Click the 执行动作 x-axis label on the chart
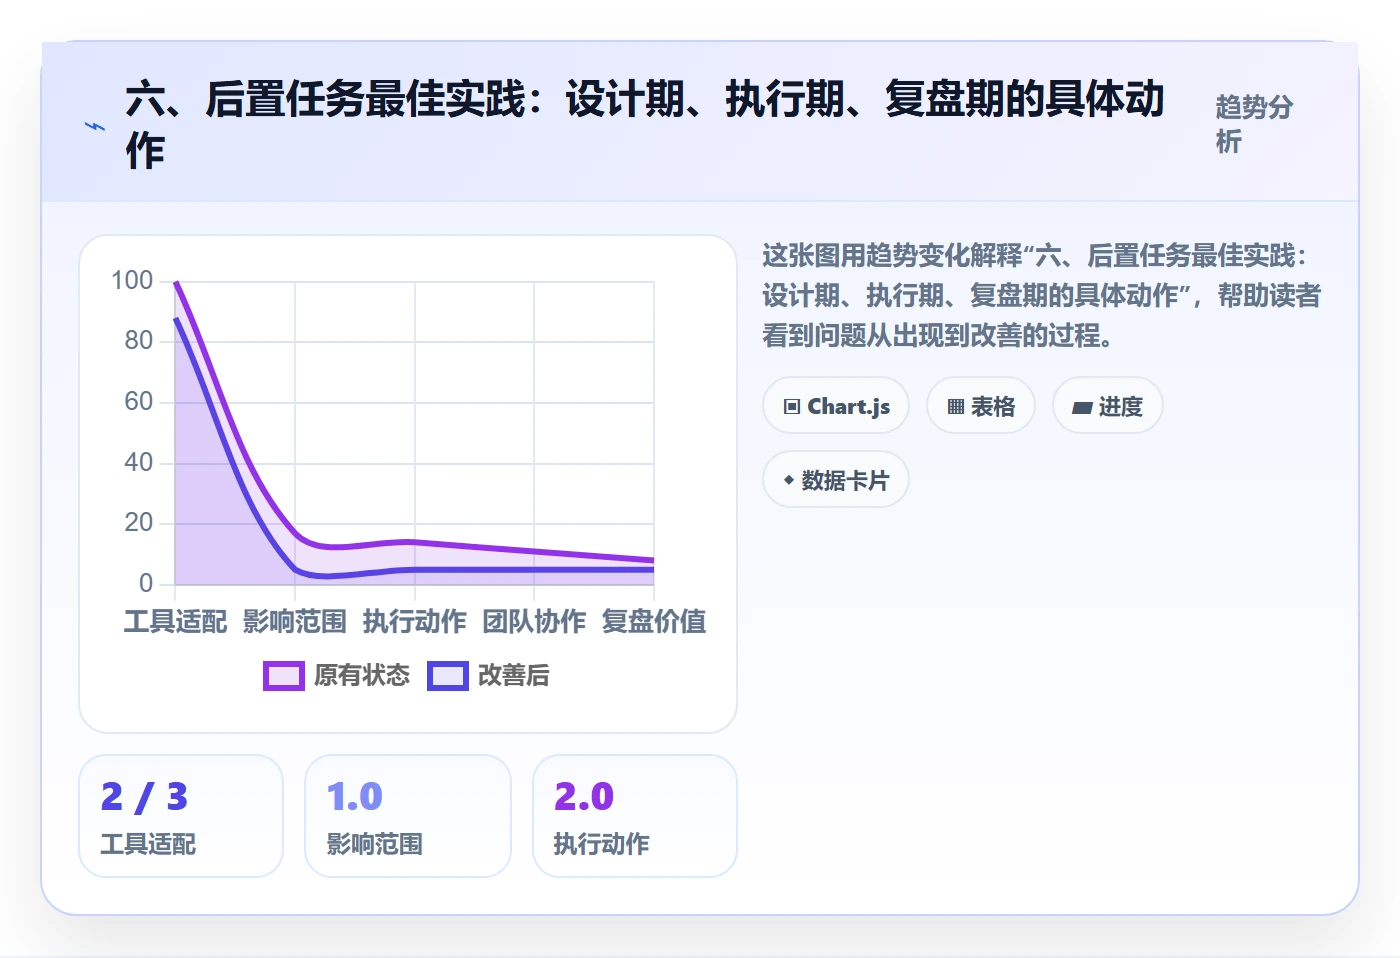The height and width of the screenshot is (958, 1400). (415, 622)
